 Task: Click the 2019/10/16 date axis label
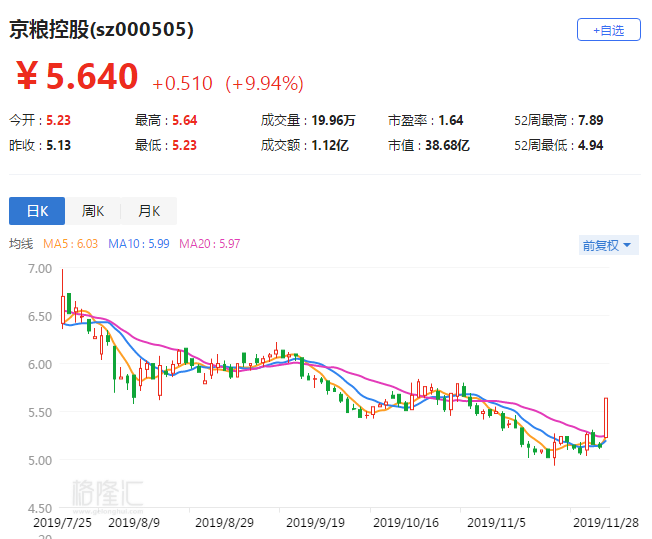point(406,522)
